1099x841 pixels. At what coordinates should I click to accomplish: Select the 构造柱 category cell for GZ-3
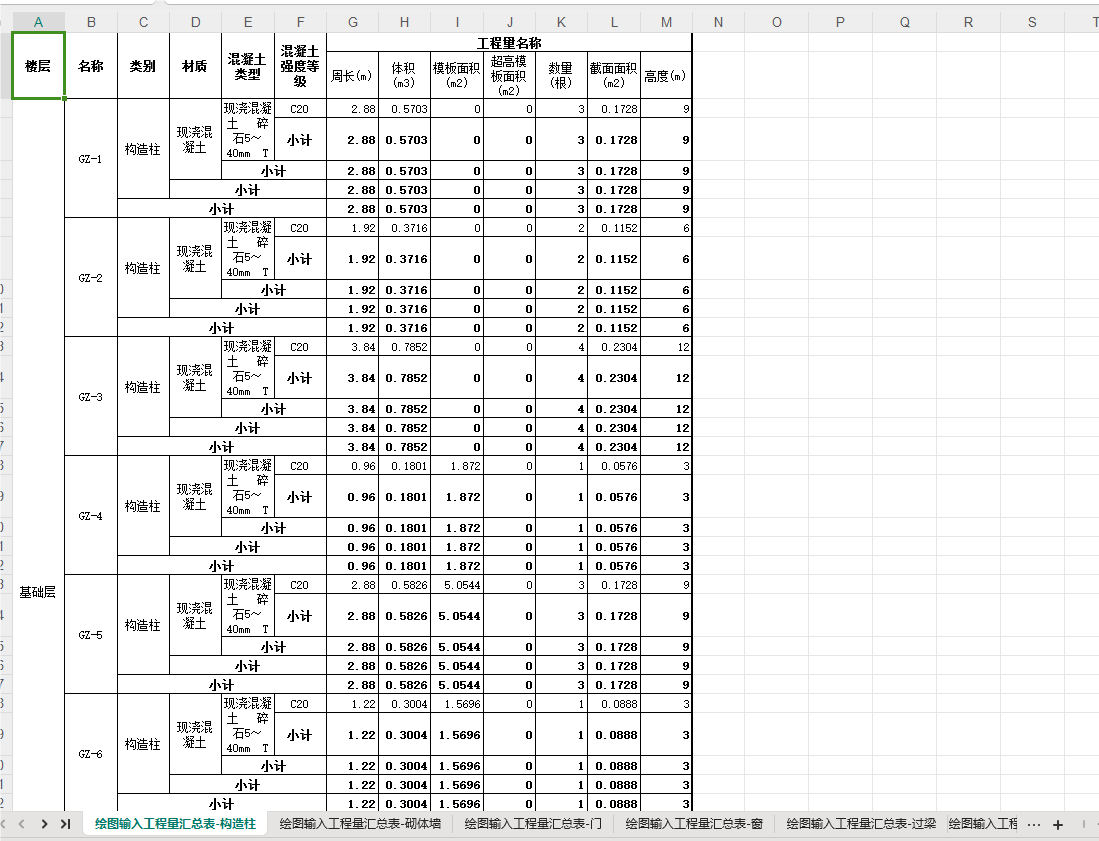144,388
